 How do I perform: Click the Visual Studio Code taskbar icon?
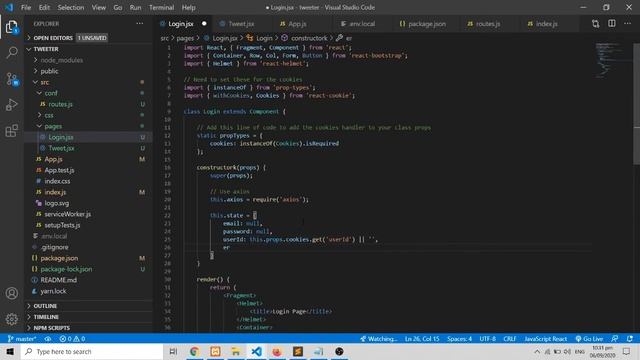tap(256, 351)
